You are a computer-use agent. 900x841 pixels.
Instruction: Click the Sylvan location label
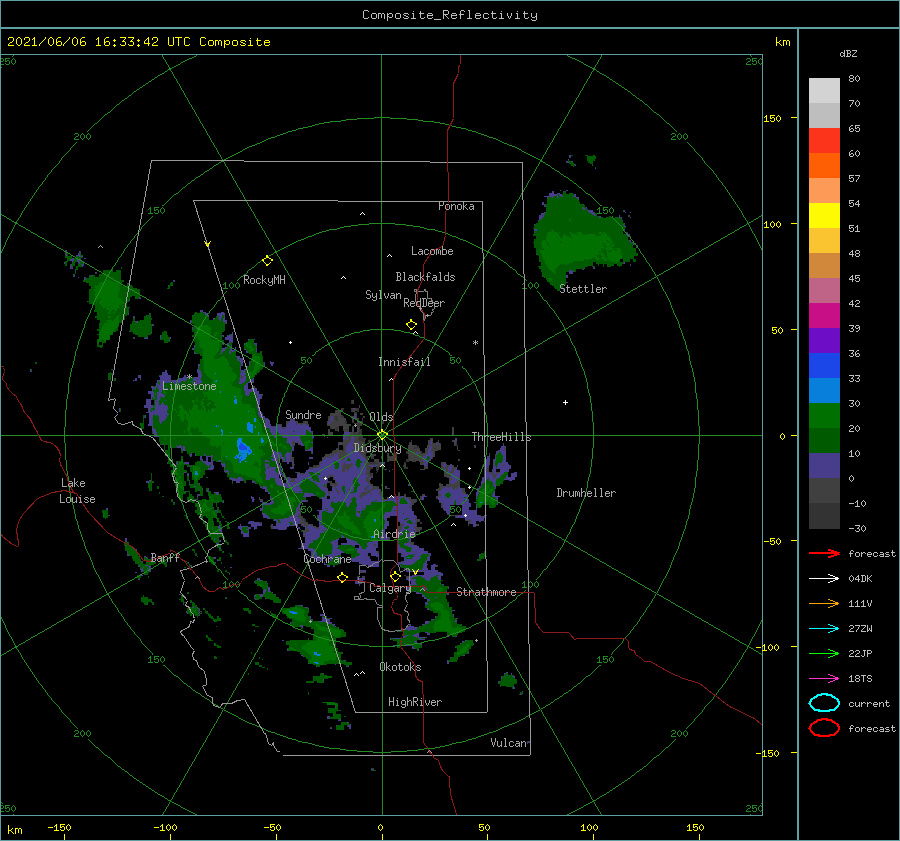pos(383,295)
